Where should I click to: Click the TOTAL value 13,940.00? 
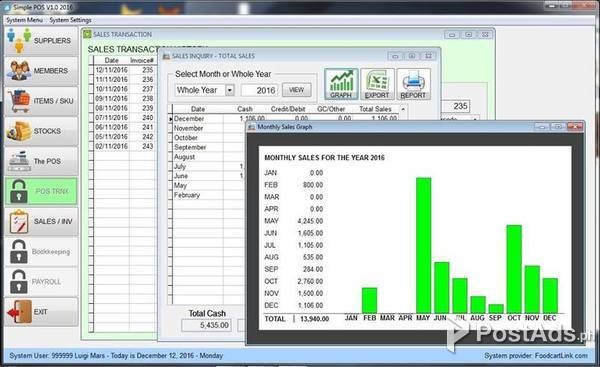point(315,319)
